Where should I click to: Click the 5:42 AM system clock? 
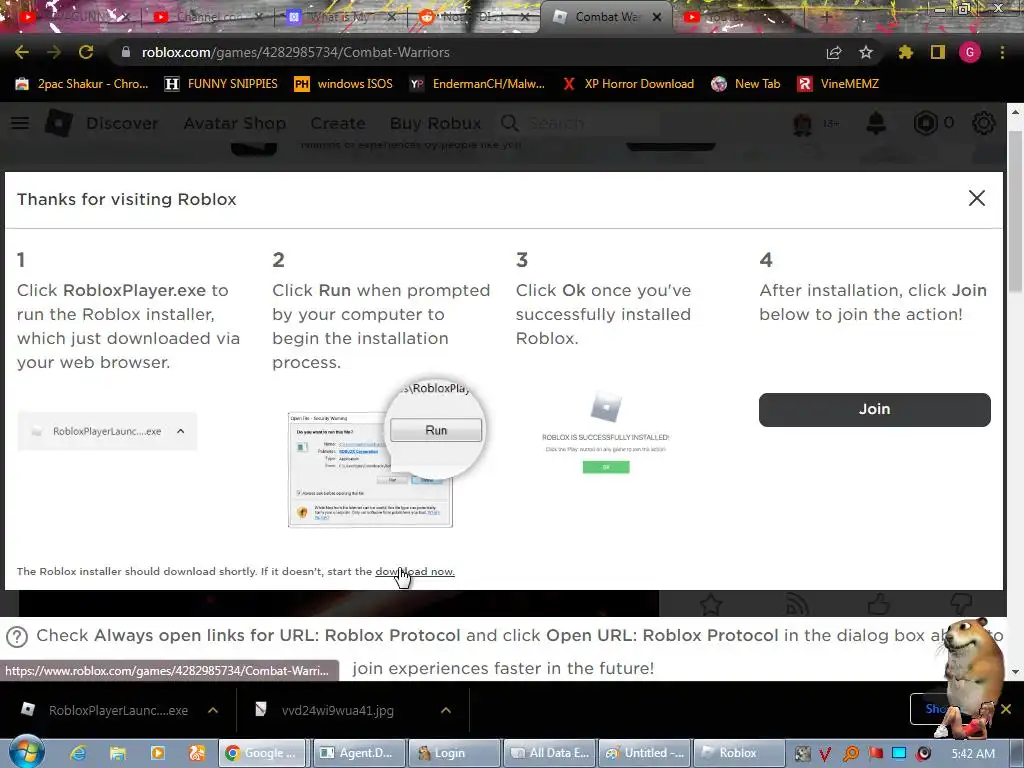click(x=973, y=753)
